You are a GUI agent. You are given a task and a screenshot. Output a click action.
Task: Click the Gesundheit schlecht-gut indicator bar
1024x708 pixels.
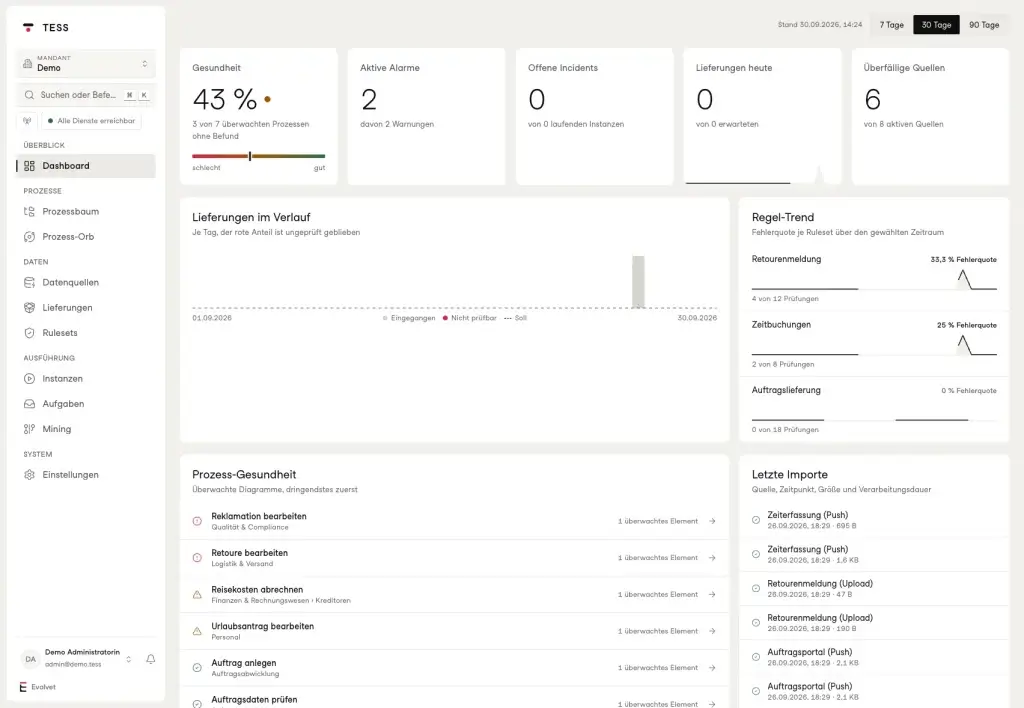tap(259, 156)
